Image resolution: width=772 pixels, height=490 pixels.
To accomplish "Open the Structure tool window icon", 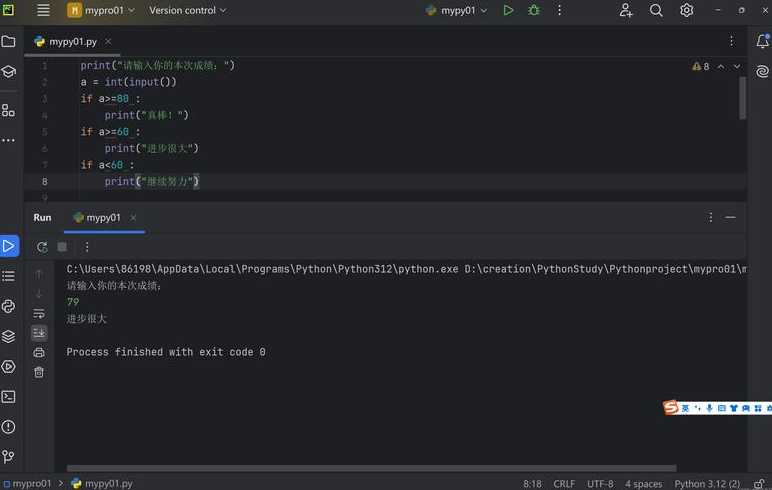I will [x=8, y=110].
